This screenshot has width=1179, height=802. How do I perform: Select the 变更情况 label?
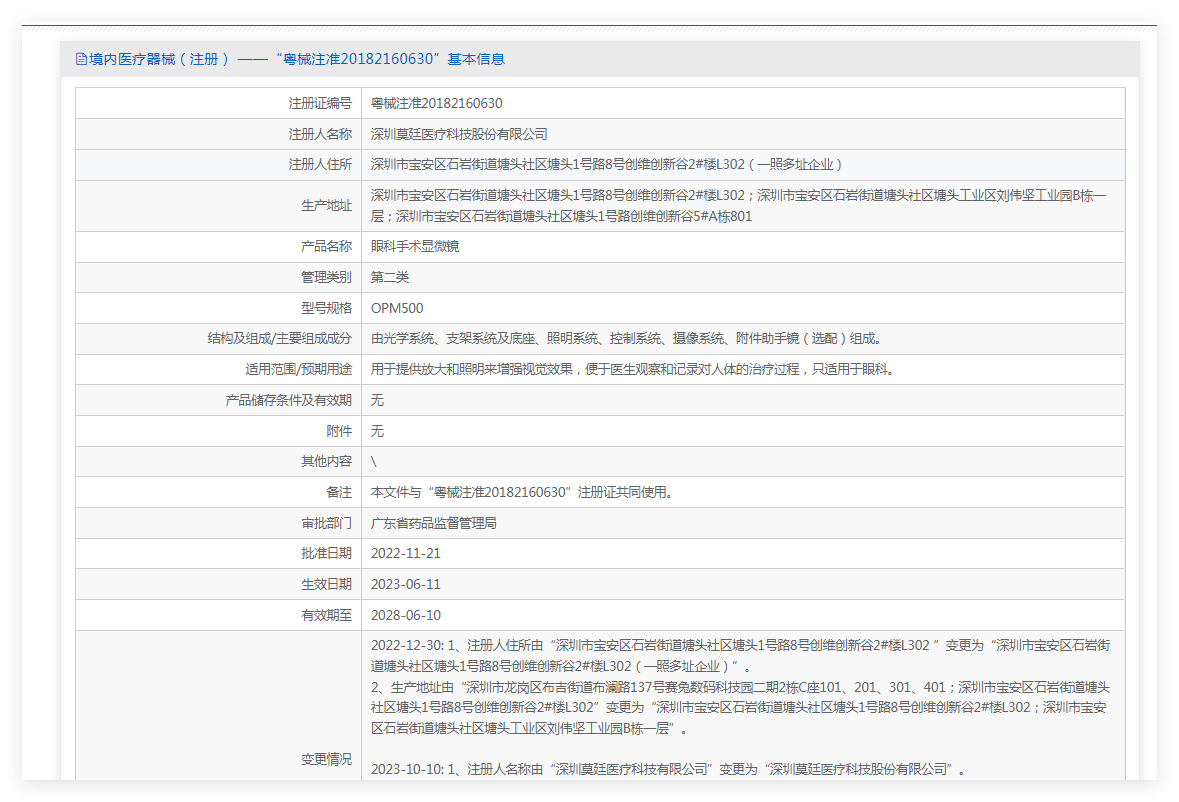click(x=326, y=758)
